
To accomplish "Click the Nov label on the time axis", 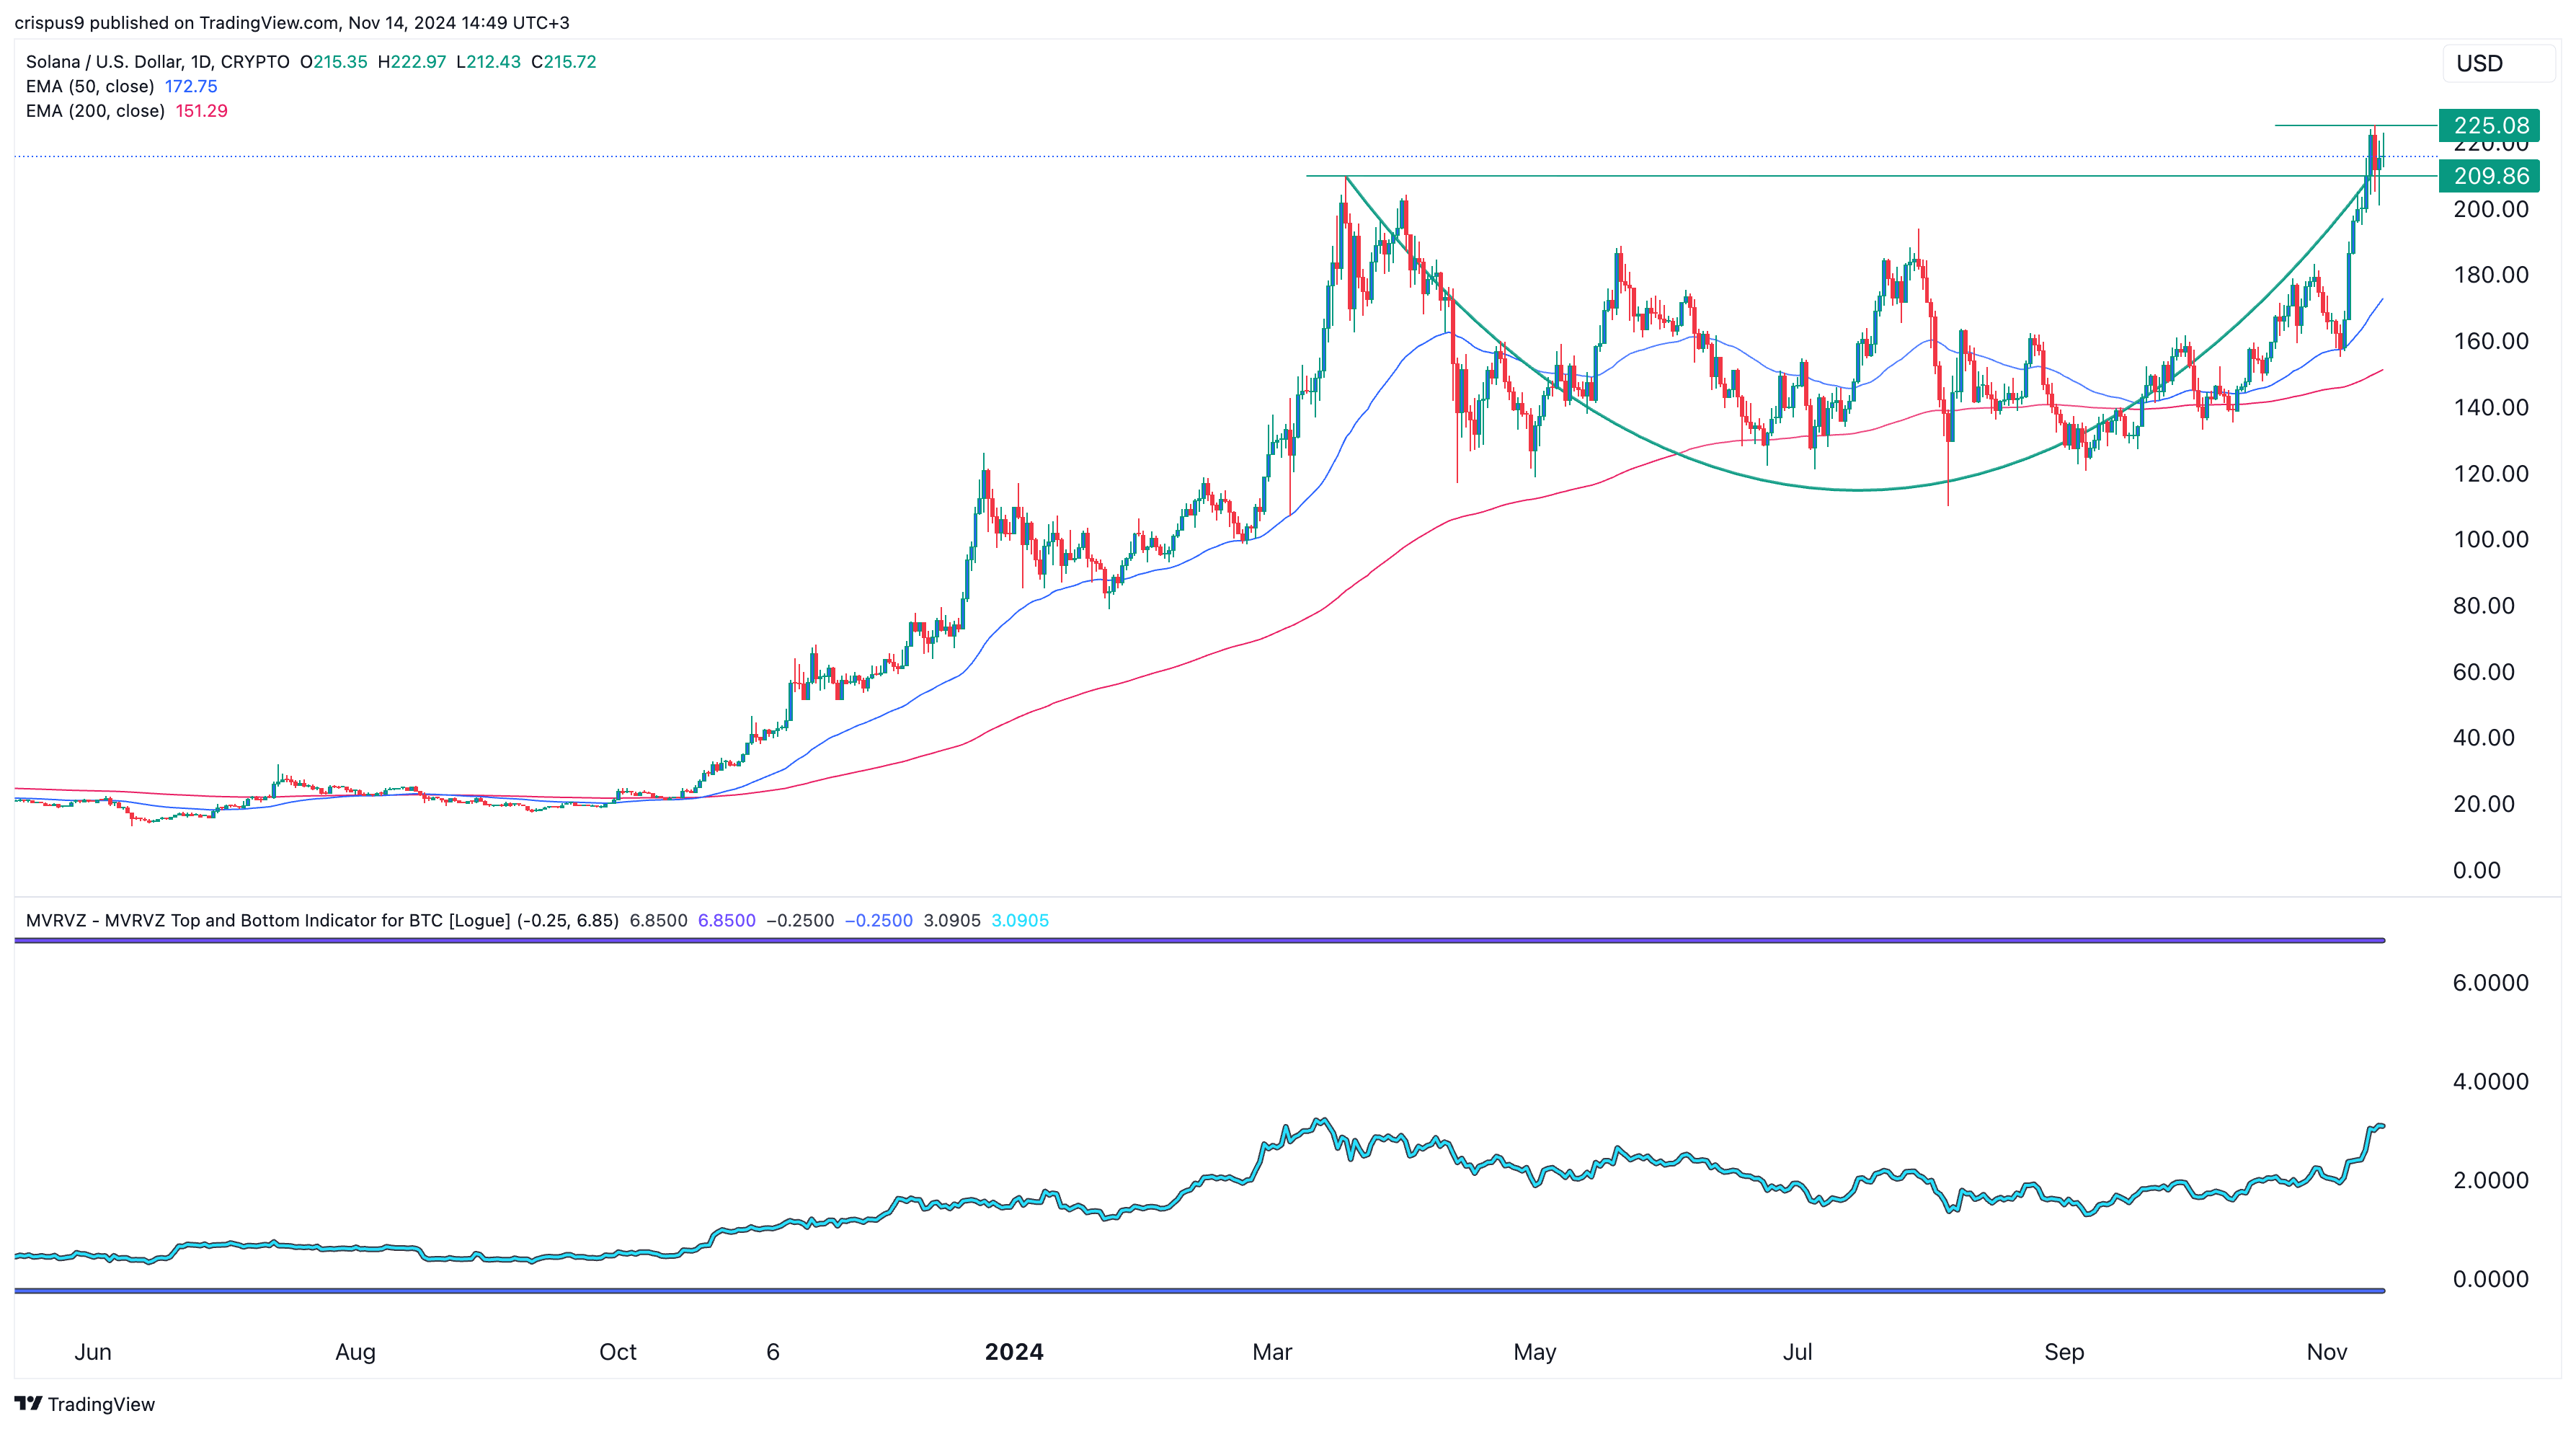I will coord(2327,1352).
